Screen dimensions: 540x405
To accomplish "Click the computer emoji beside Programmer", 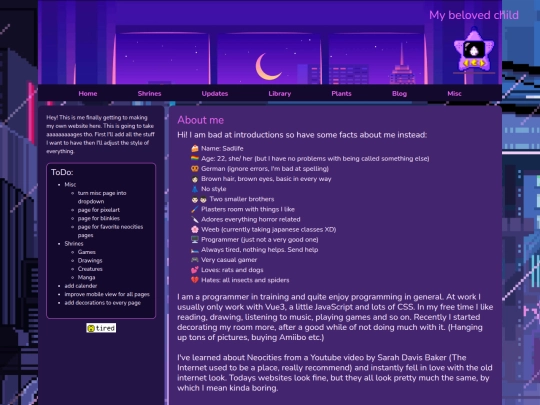I will click(x=195, y=239).
